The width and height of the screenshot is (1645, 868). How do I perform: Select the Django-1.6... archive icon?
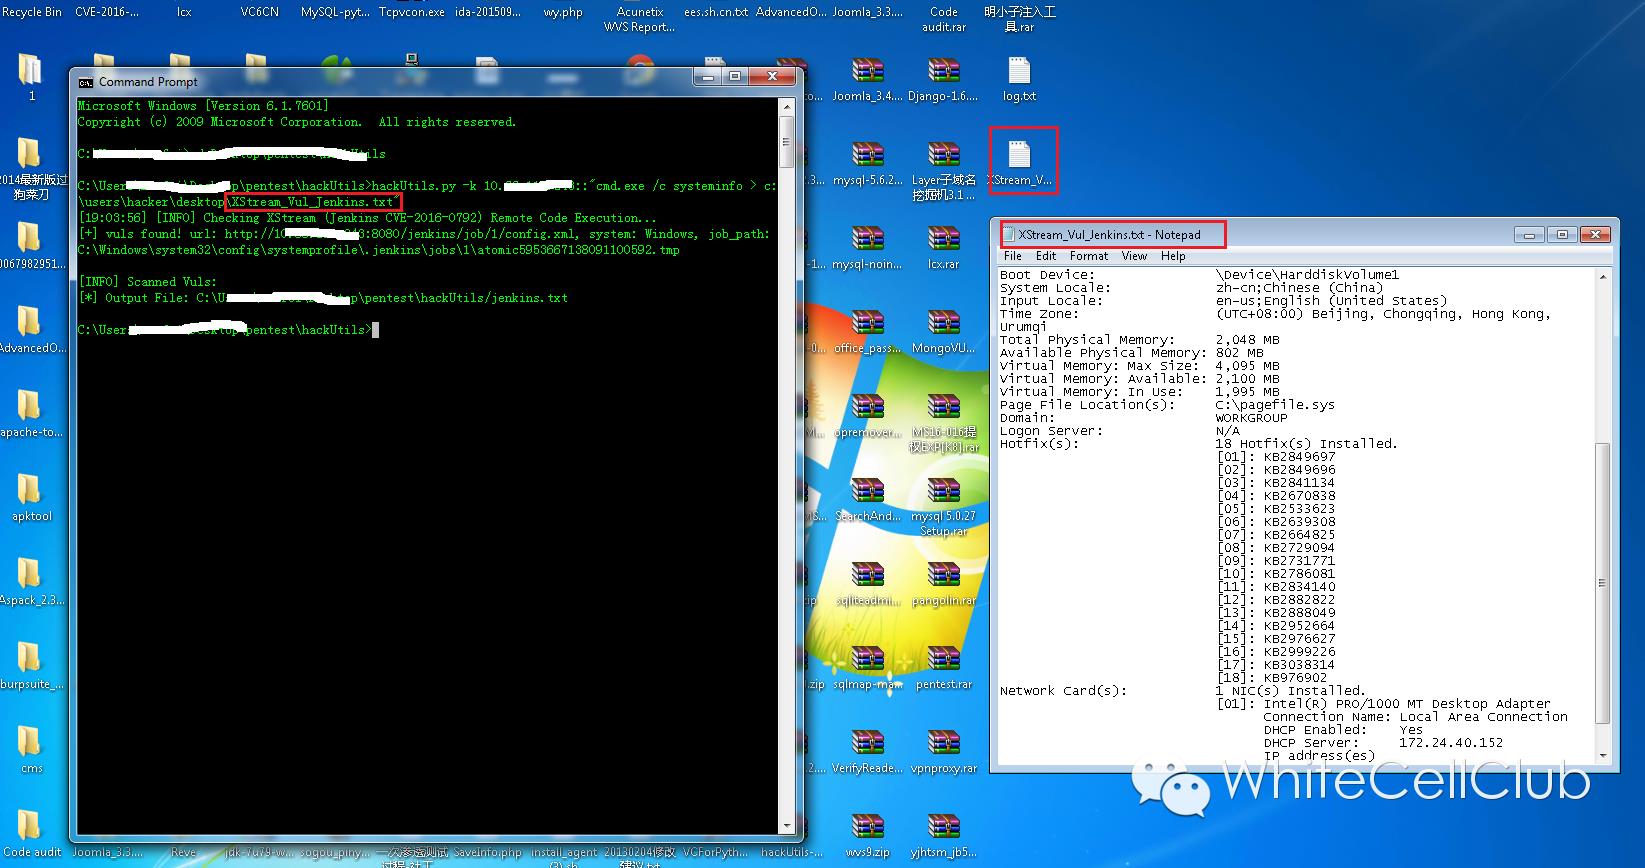(x=943, y=79)
